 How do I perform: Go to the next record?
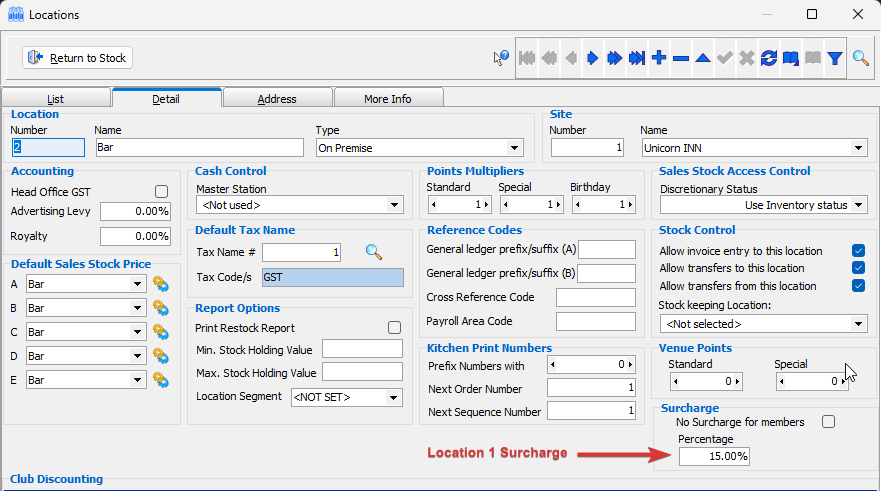[x=593, y=58]
